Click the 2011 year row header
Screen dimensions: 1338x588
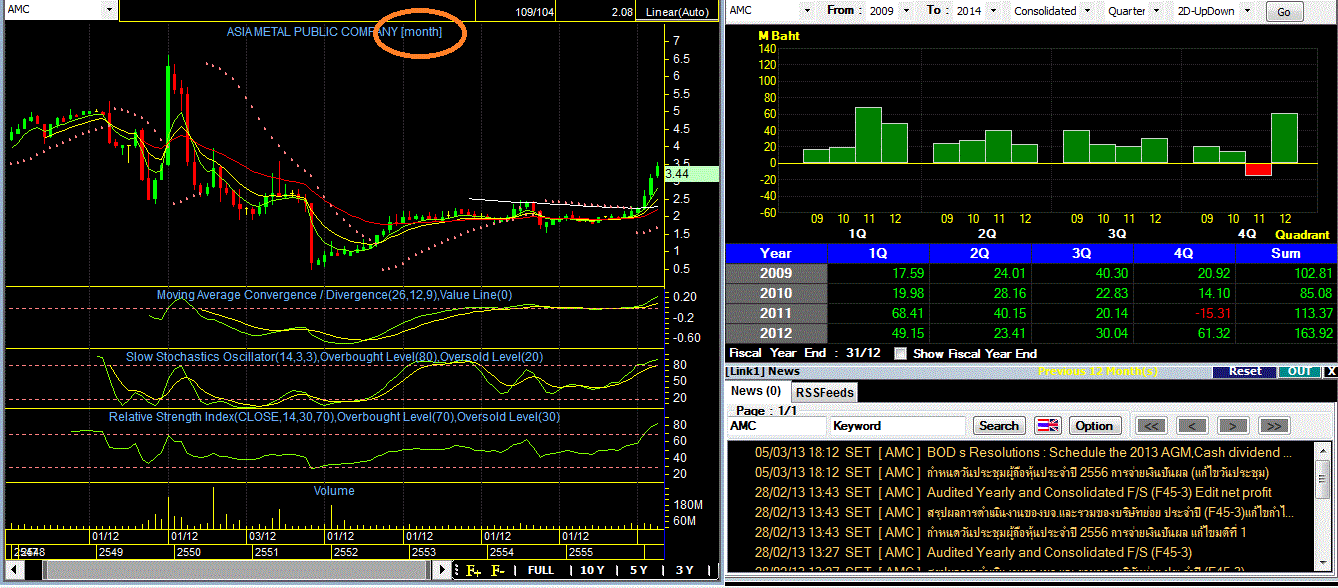[x=776, y=313]
